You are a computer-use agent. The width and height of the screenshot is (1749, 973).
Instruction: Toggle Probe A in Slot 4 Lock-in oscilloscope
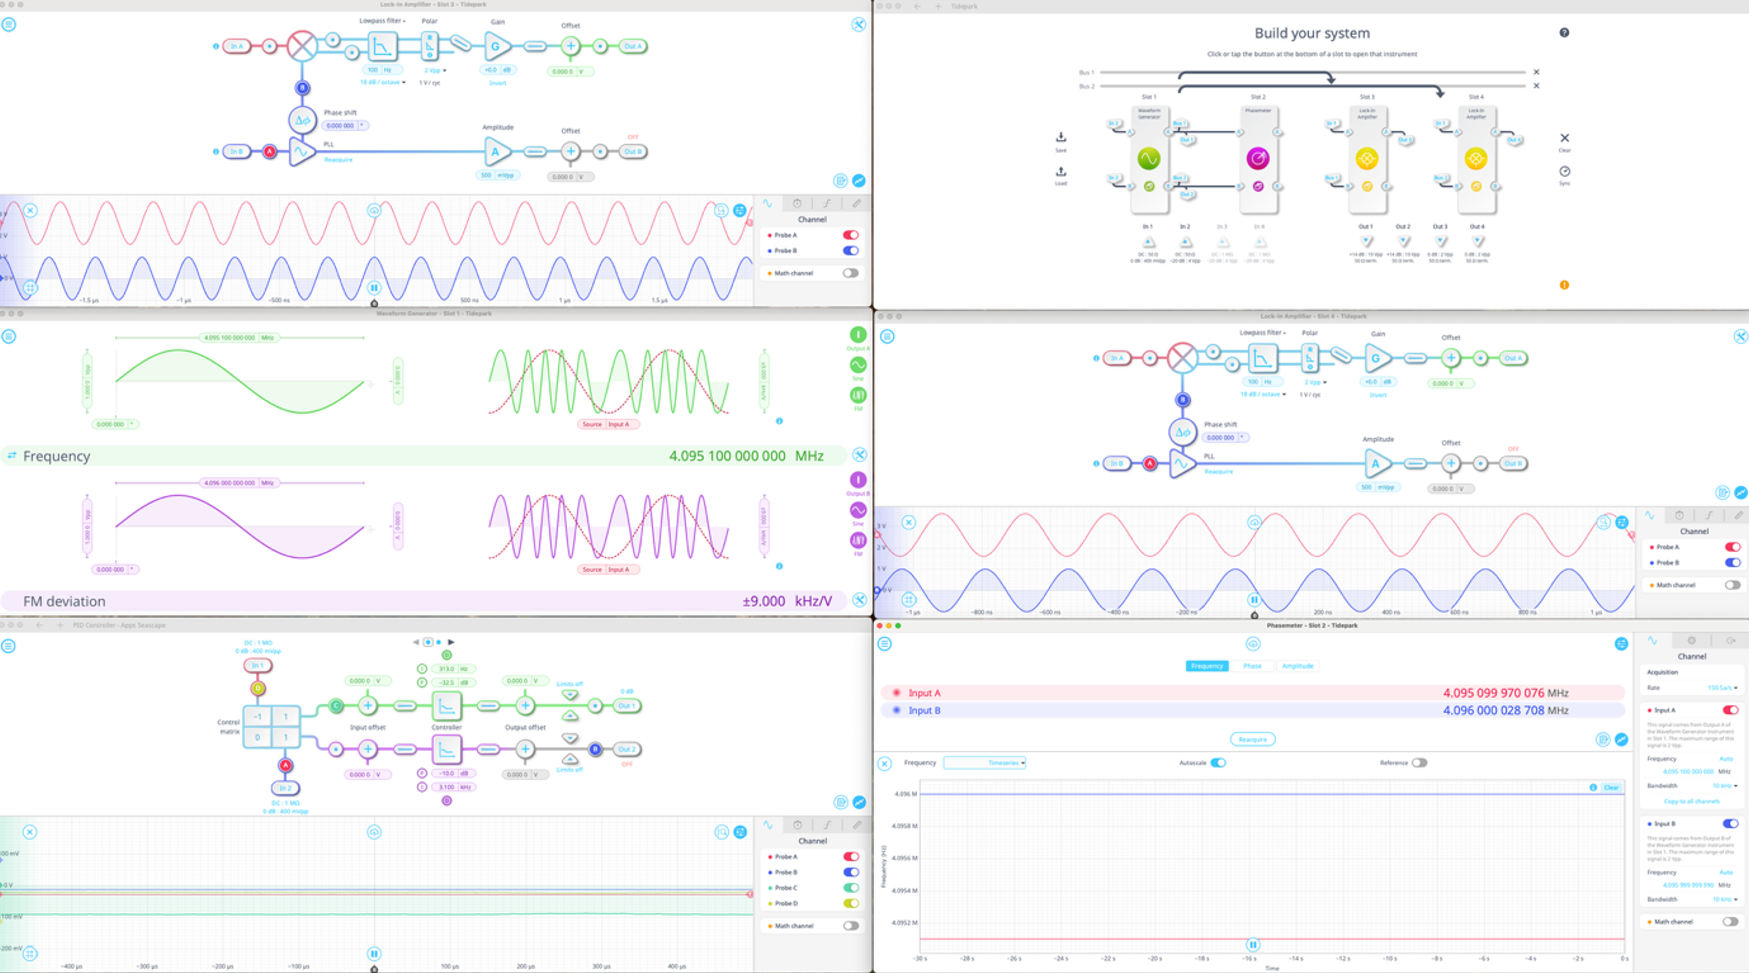click(x=1732, y=547)
